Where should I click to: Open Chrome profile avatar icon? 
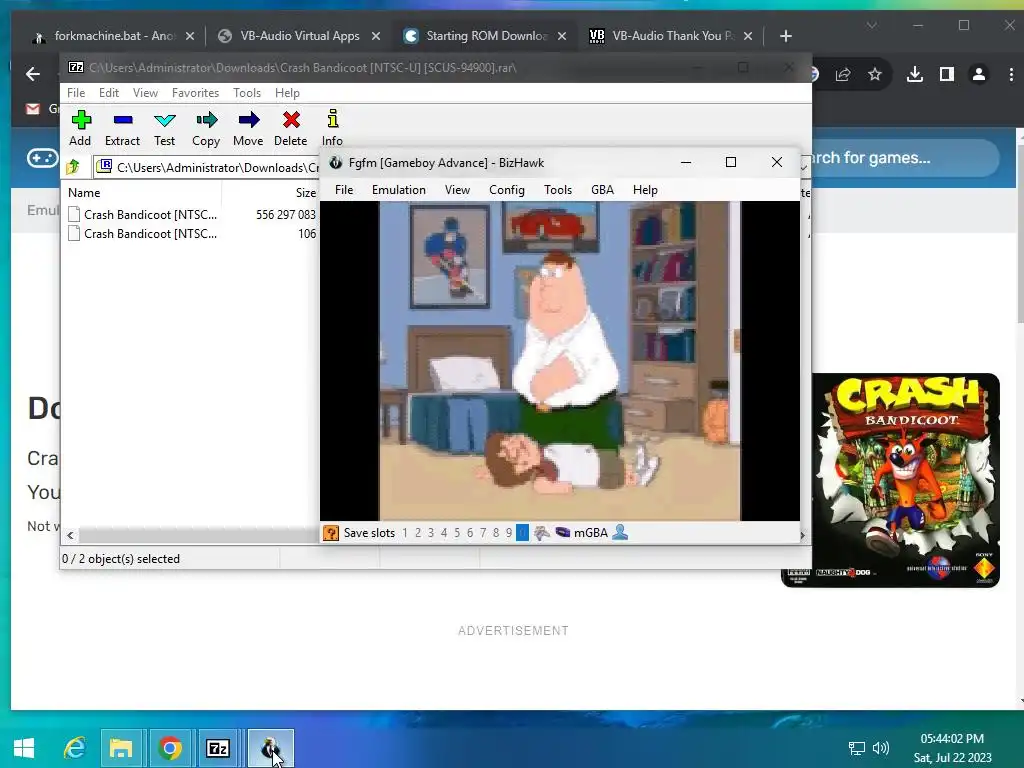point(979,74)
